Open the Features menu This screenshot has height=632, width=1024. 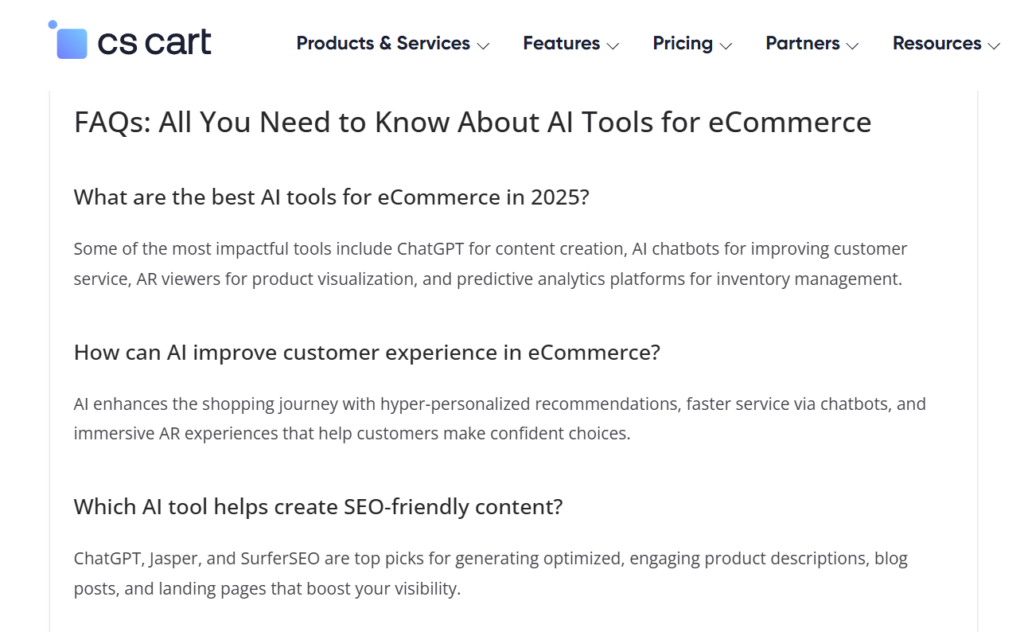click(560, 44)
